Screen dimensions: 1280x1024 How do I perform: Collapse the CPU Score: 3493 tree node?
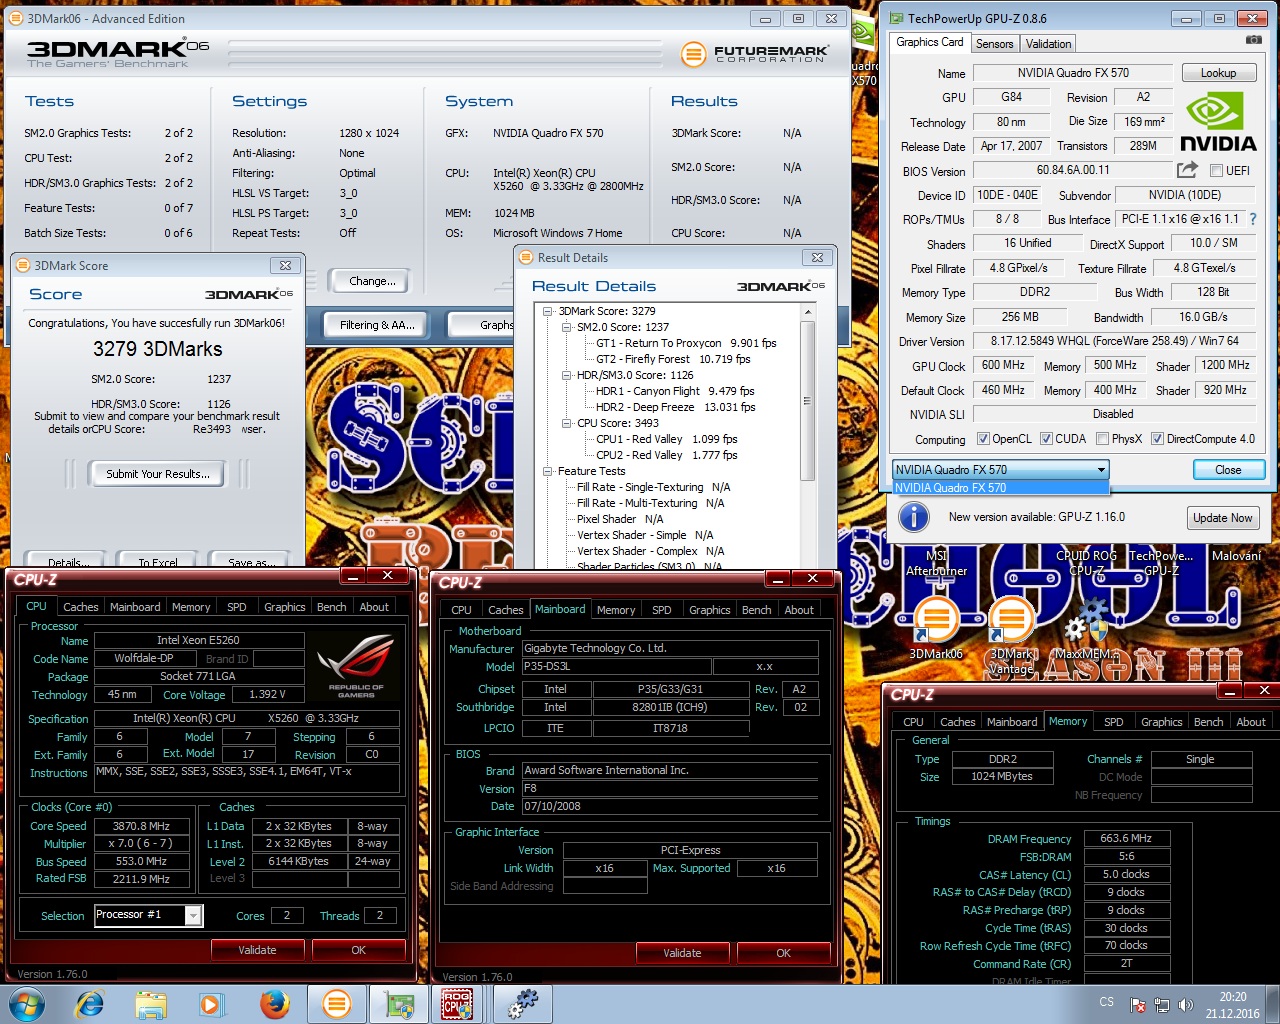point(567,423)
